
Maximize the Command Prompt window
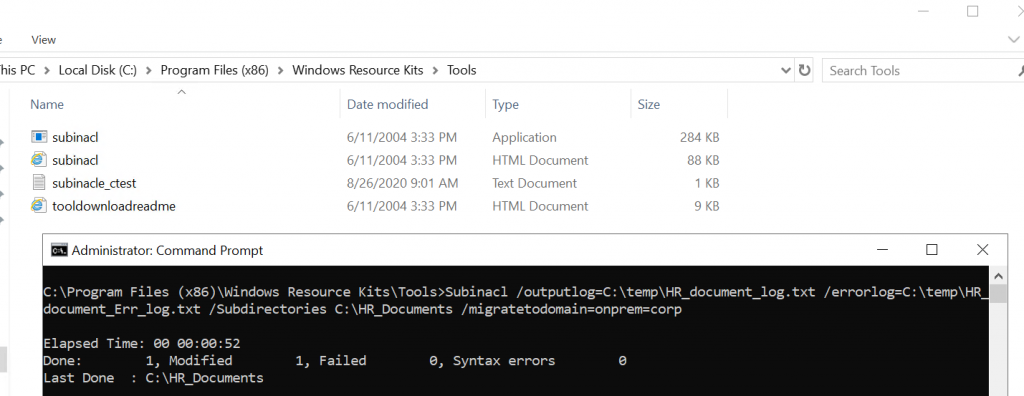tap(932, 250)
